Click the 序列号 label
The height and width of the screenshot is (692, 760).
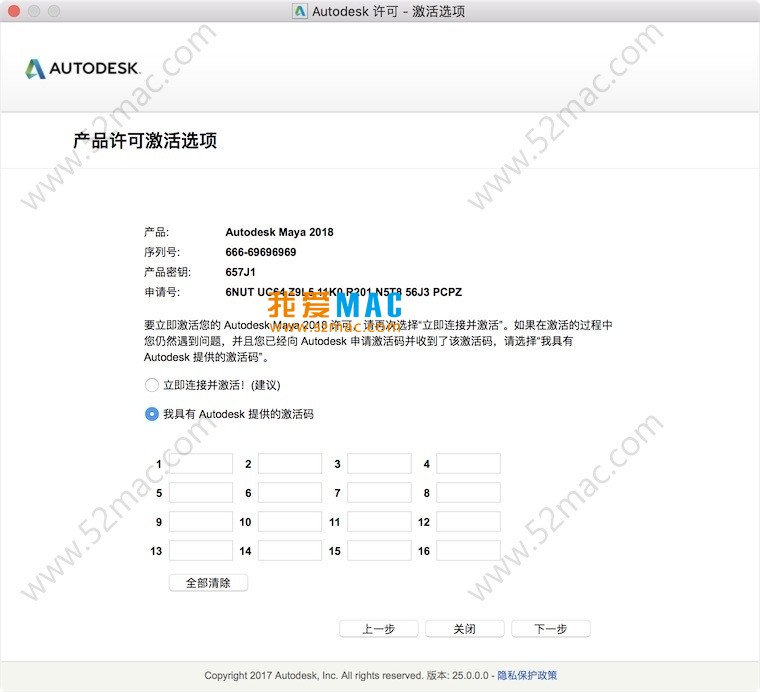[x=162, y=252]
